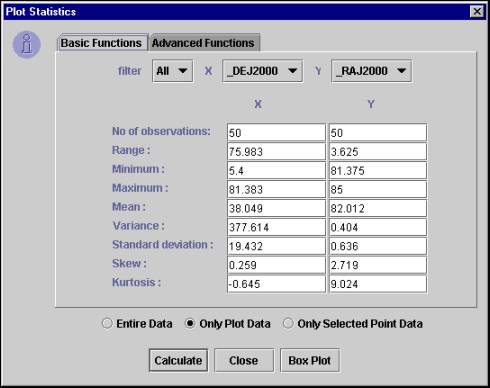Click the X Skew field showing 0.259
490x388 pixels.
pyautogui.click(x=276, y=265)
